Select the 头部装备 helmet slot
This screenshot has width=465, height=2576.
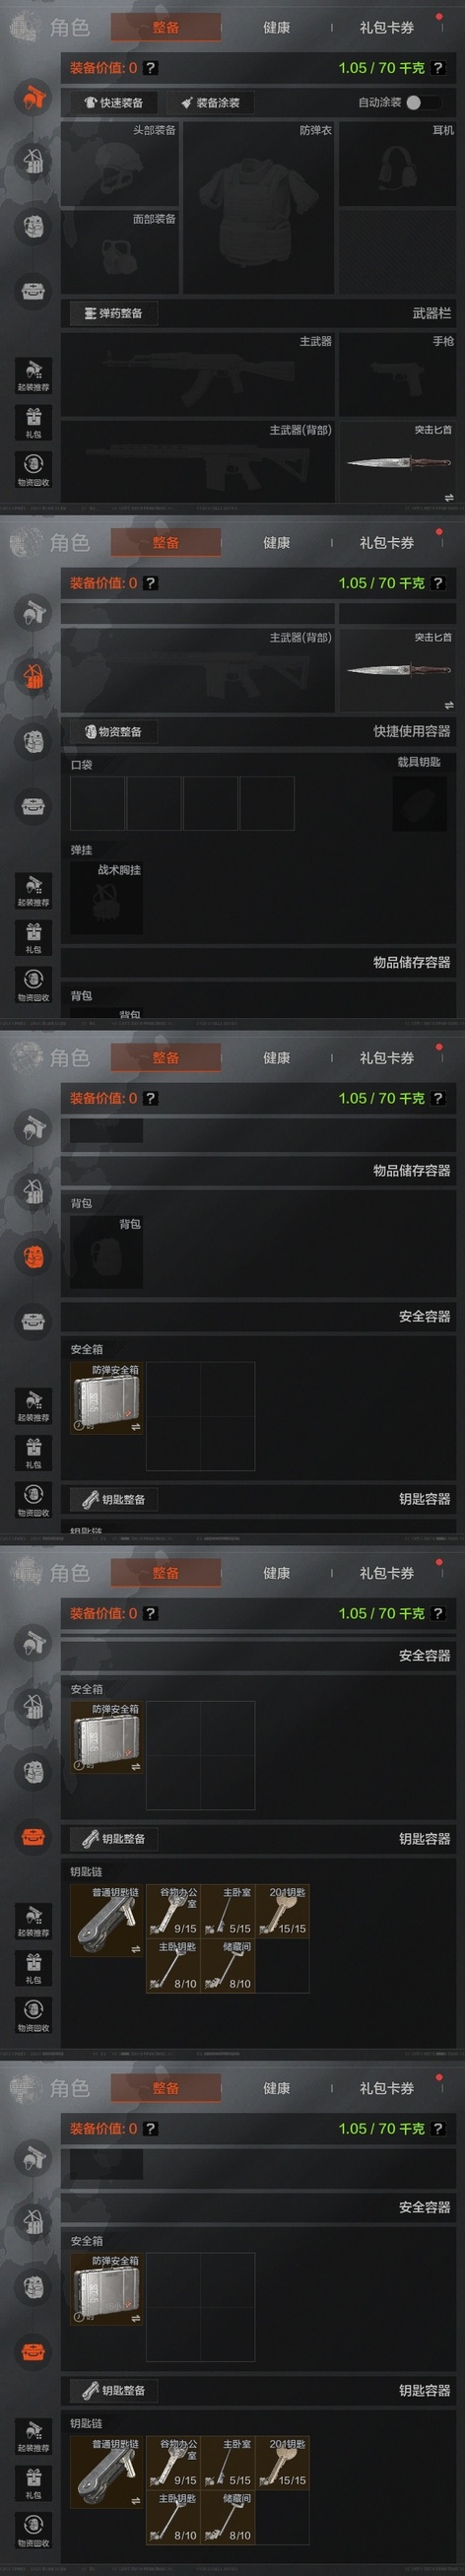120,164
